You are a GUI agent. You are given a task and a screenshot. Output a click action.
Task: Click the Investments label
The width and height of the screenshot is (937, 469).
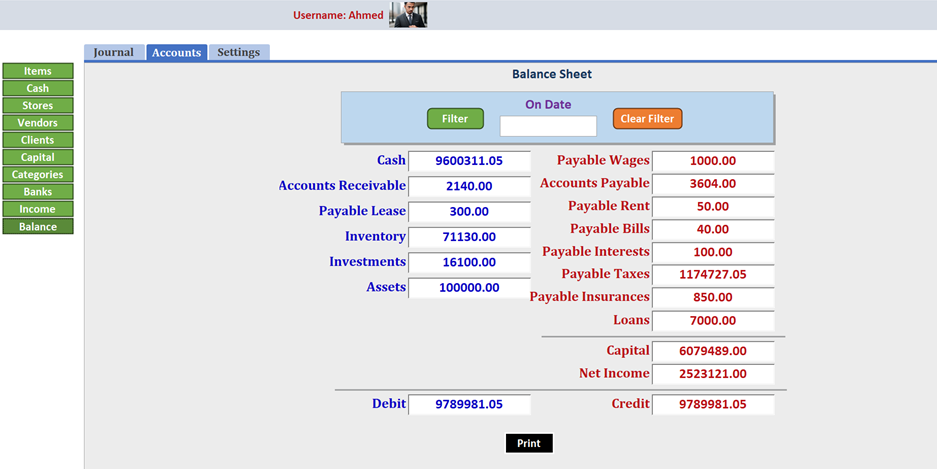click(x=368, y=262)
